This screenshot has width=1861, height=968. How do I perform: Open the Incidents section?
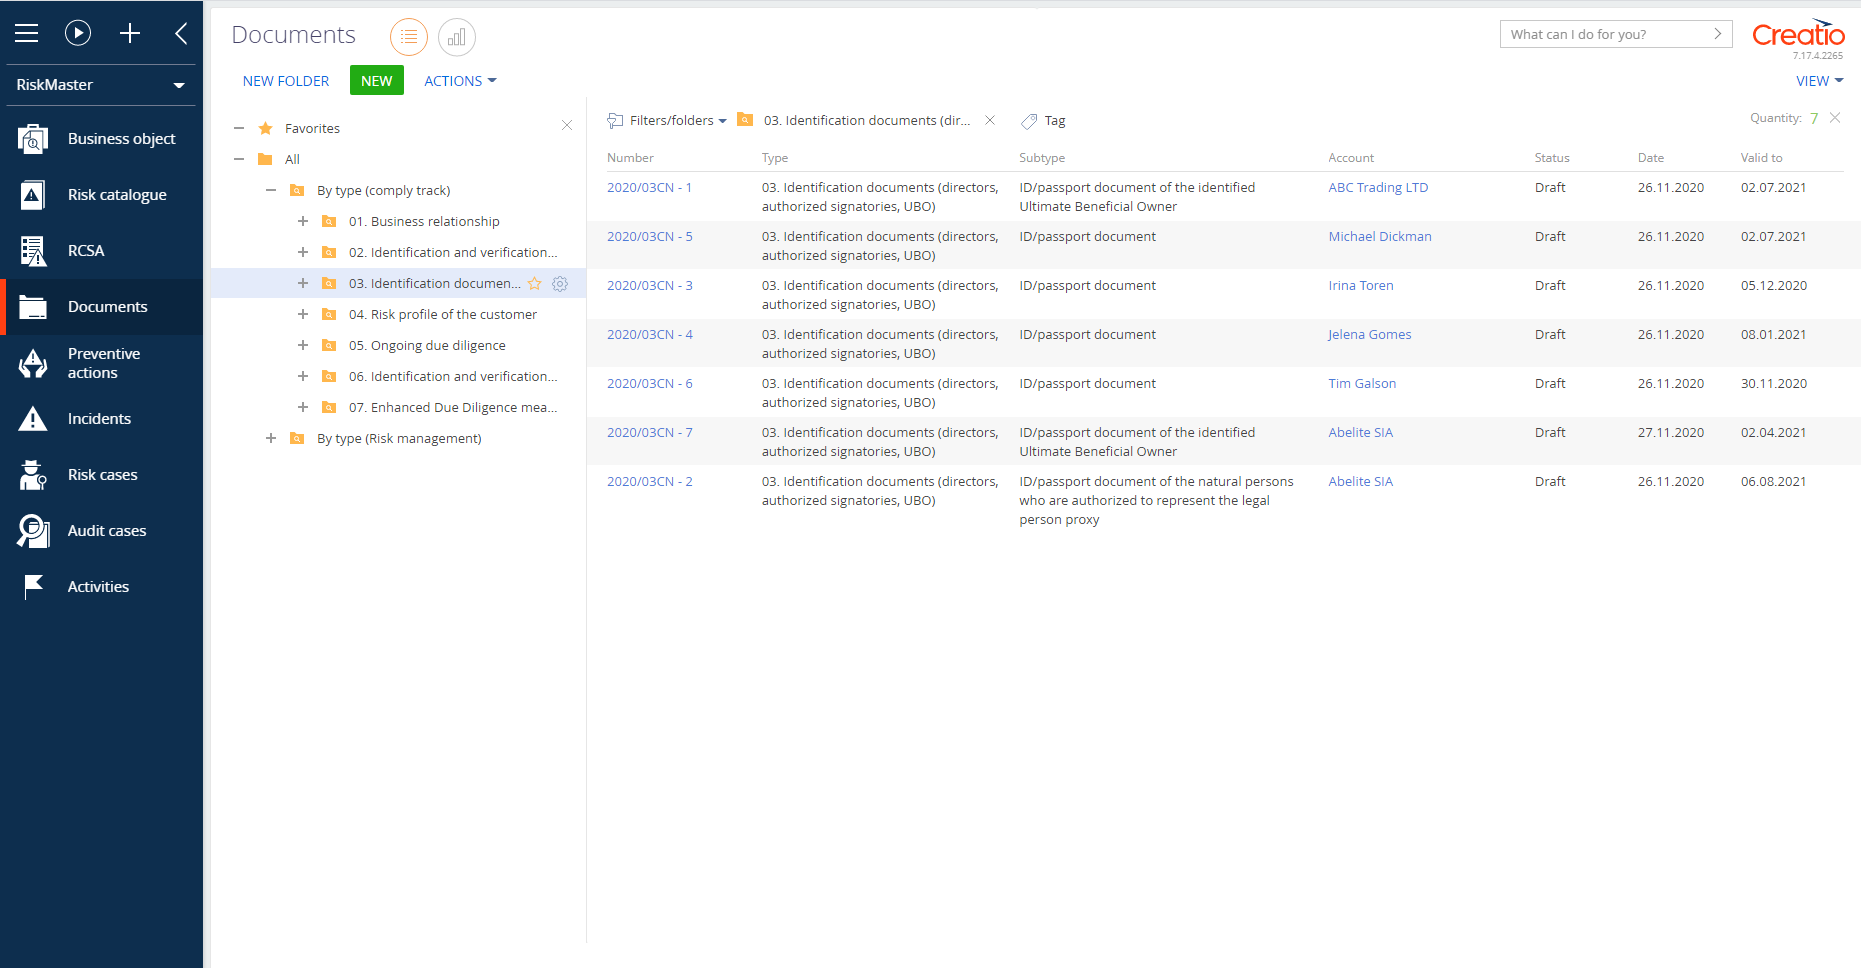(x=99, y=419)
